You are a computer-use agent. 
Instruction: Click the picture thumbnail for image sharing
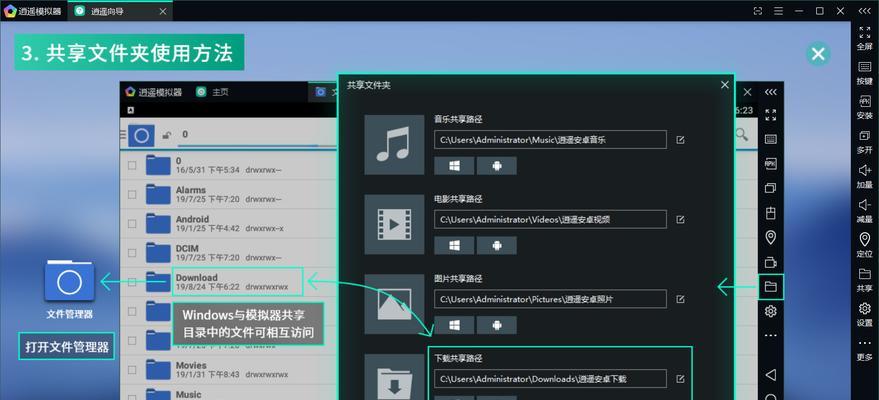pos(394,304)
